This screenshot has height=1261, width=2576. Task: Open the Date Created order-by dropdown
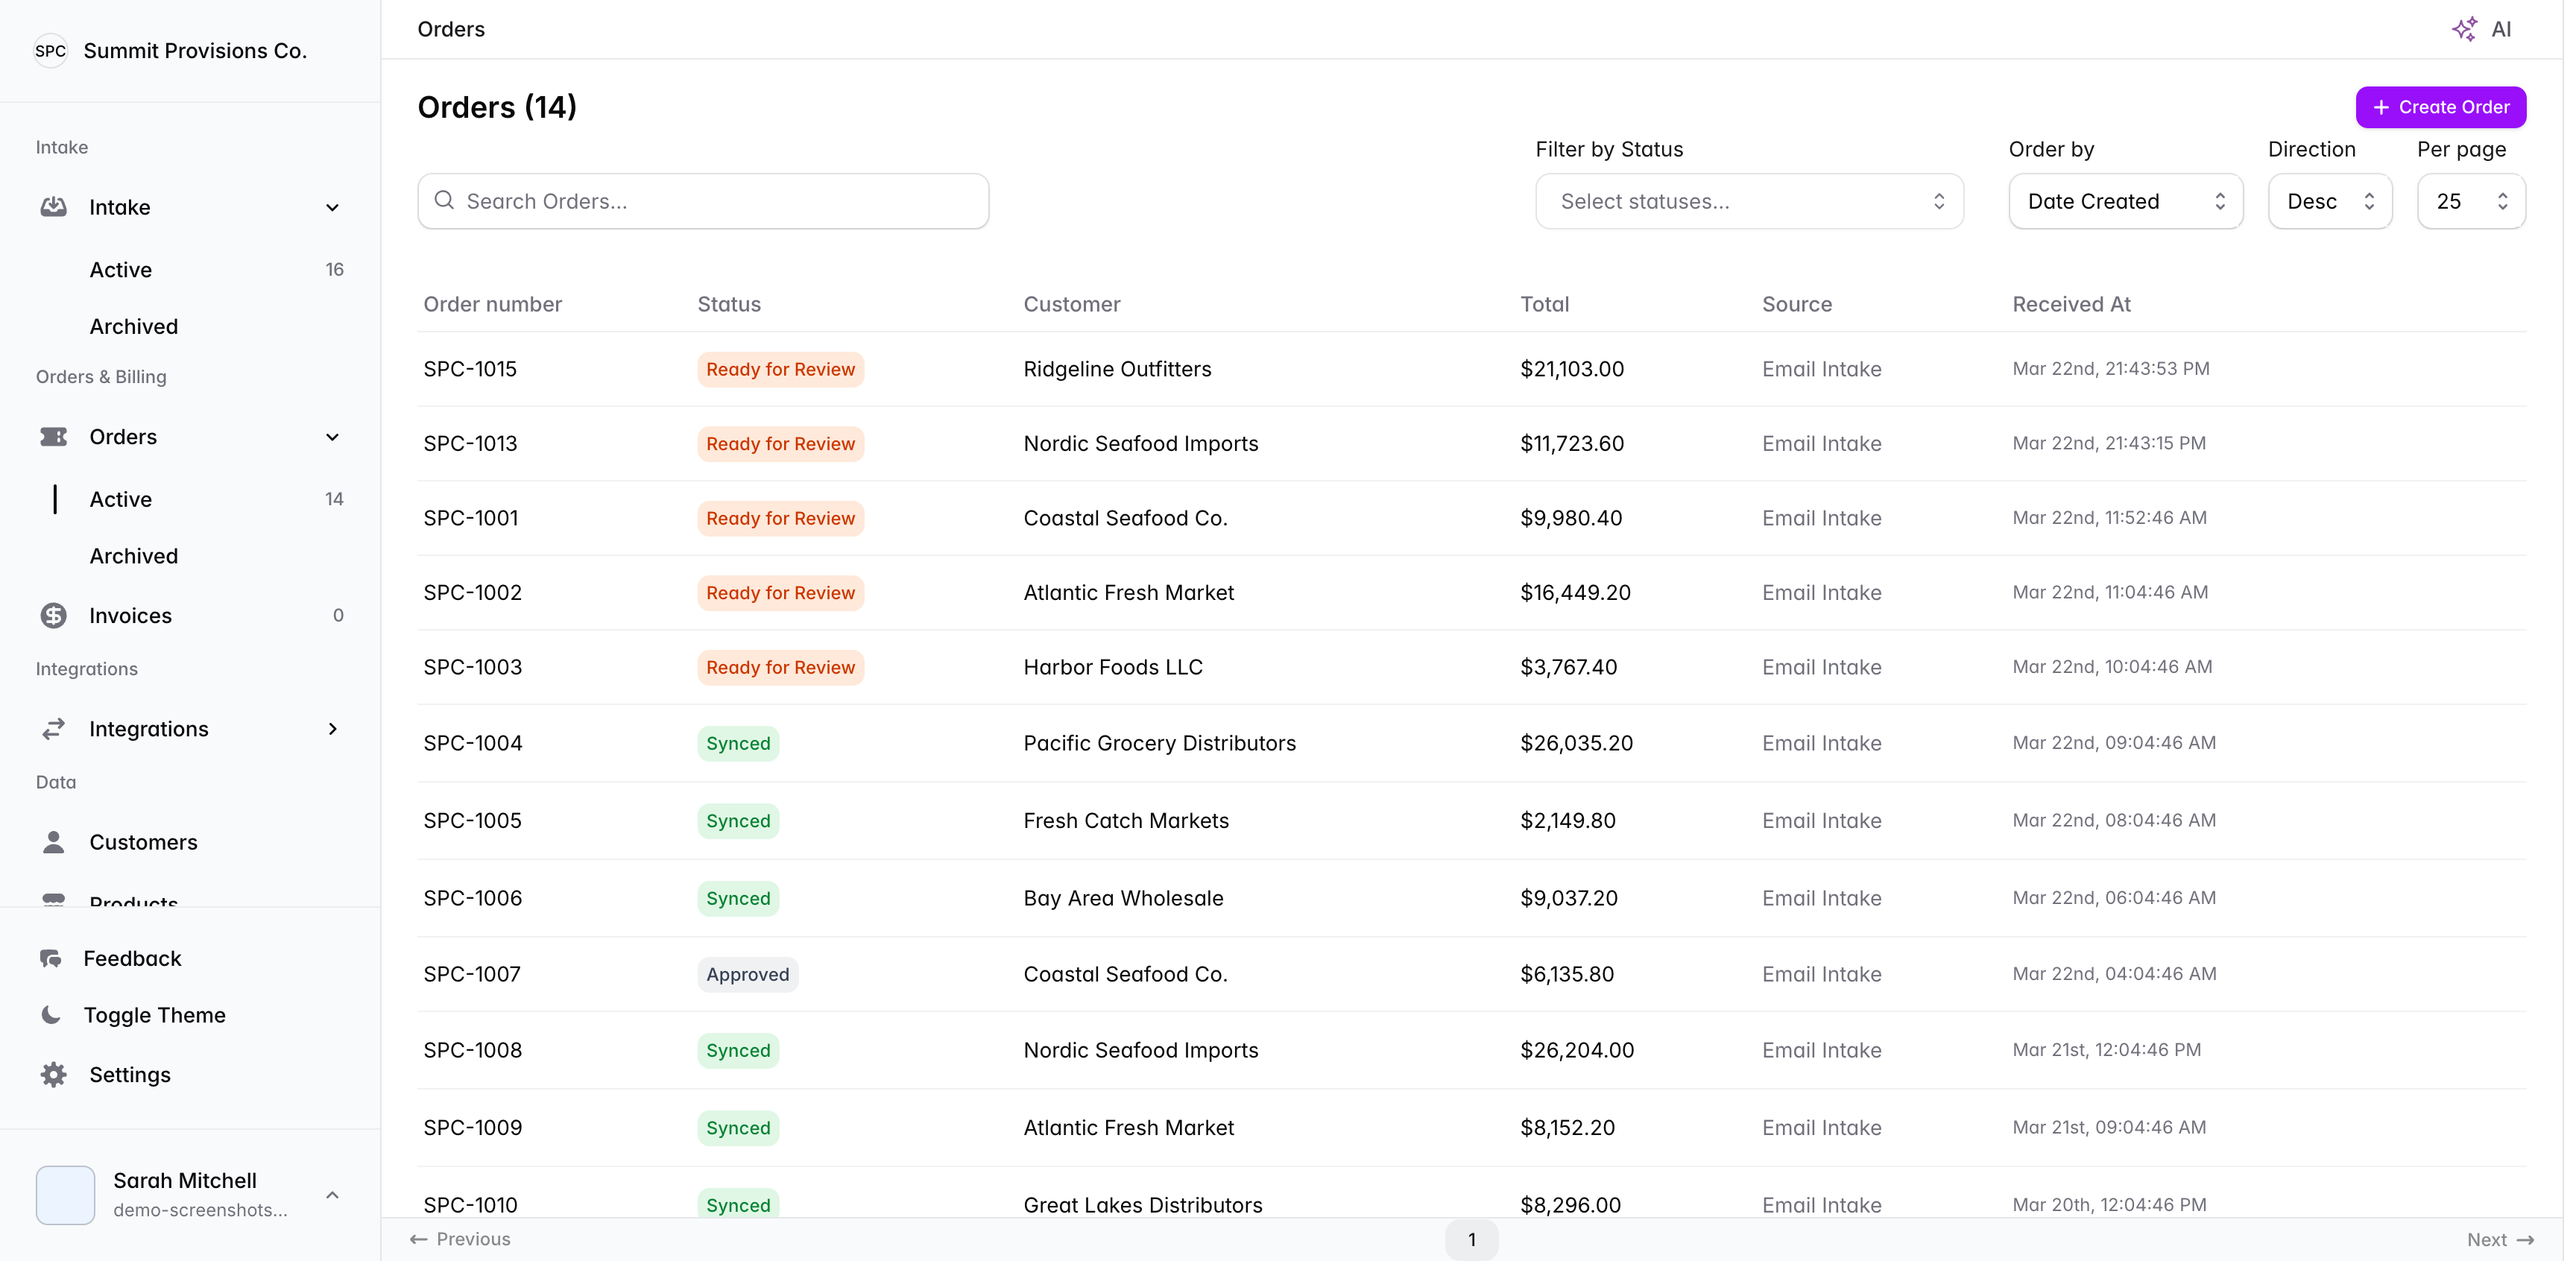[x=2124, y=202]
